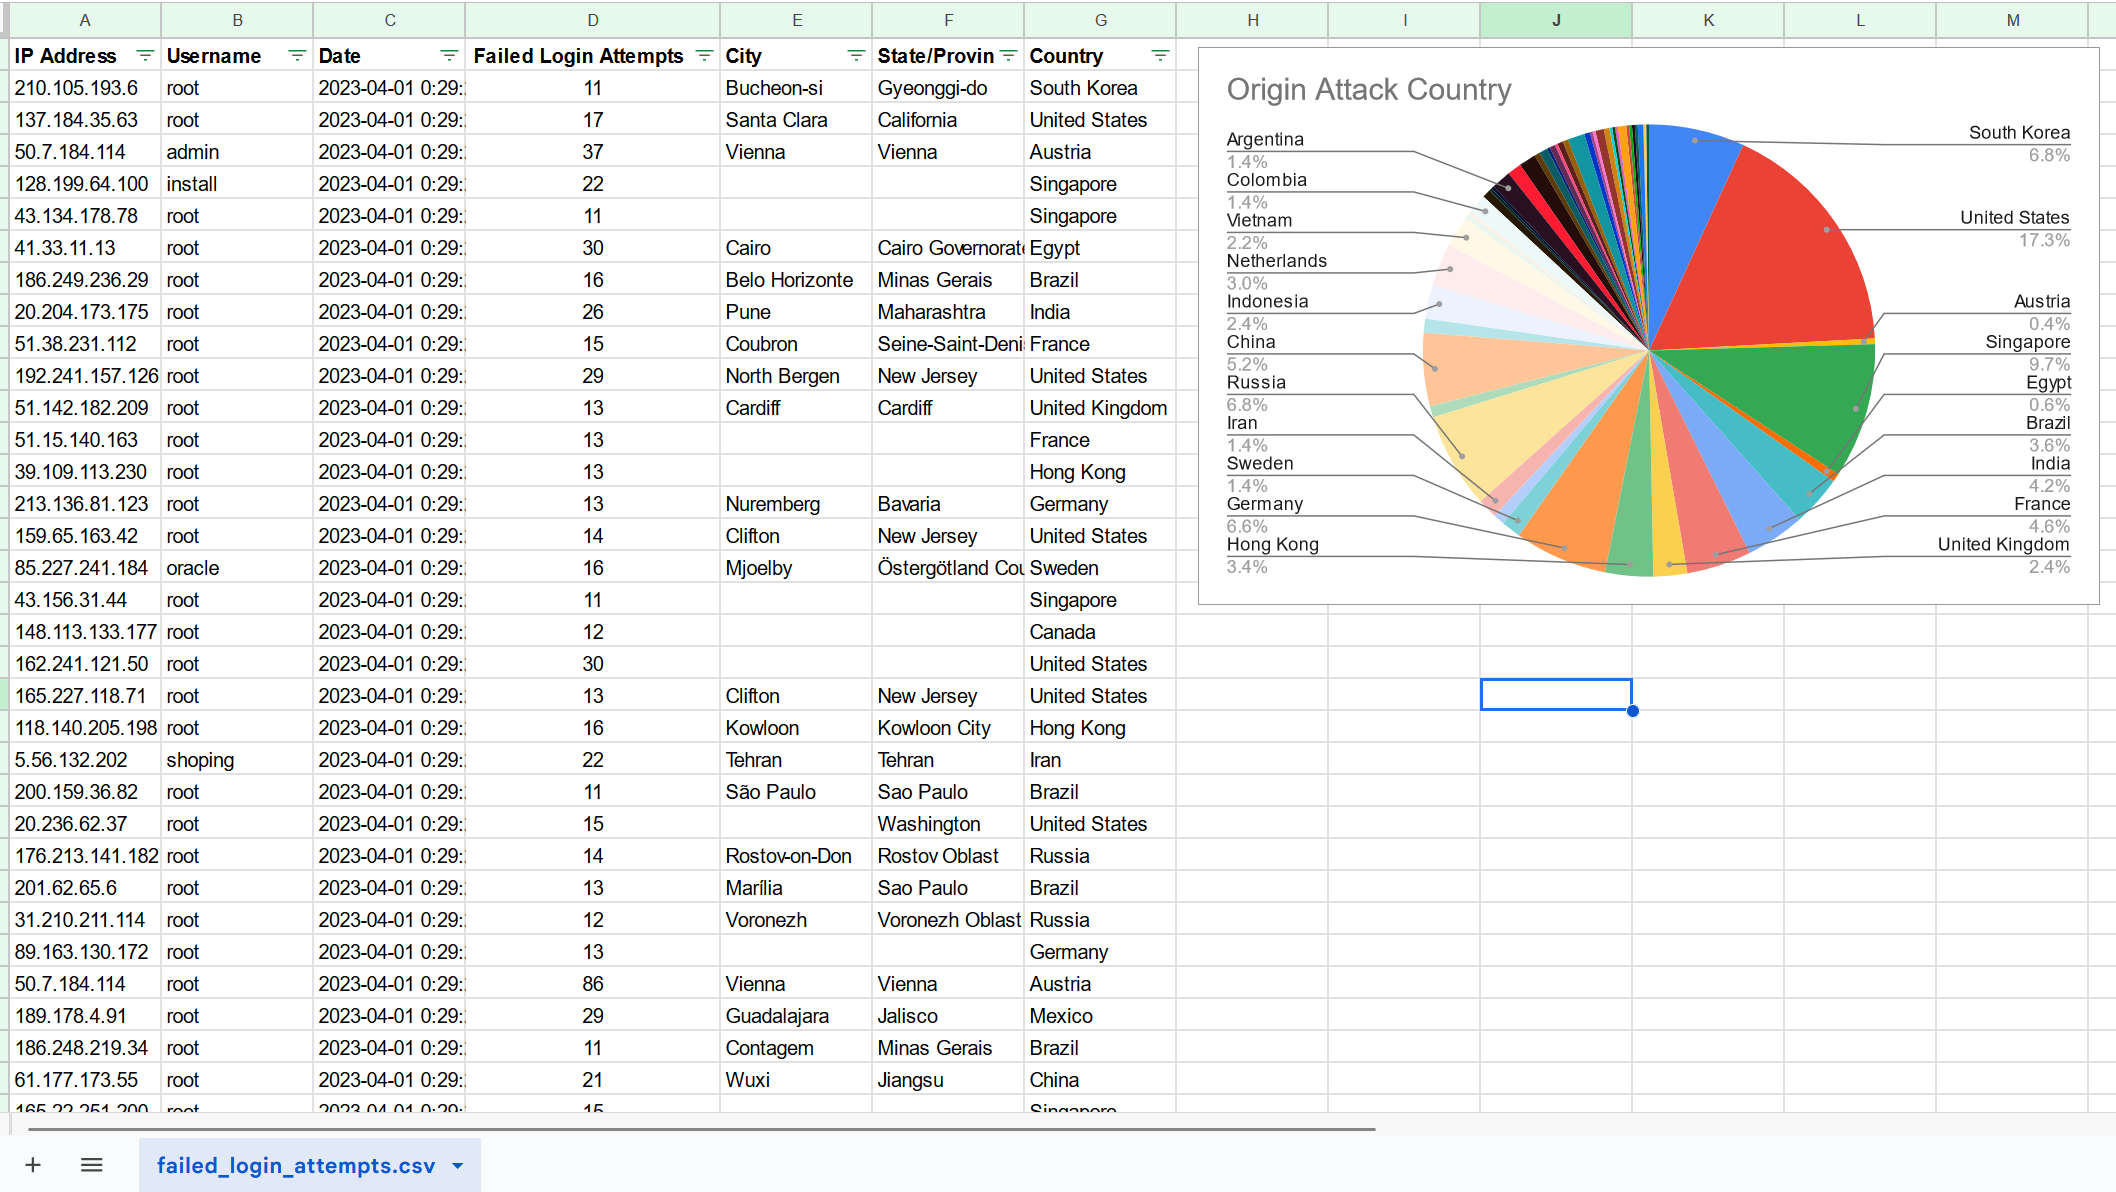
Task: Open the IP Address column filter
Action: [x=145, y=56]
